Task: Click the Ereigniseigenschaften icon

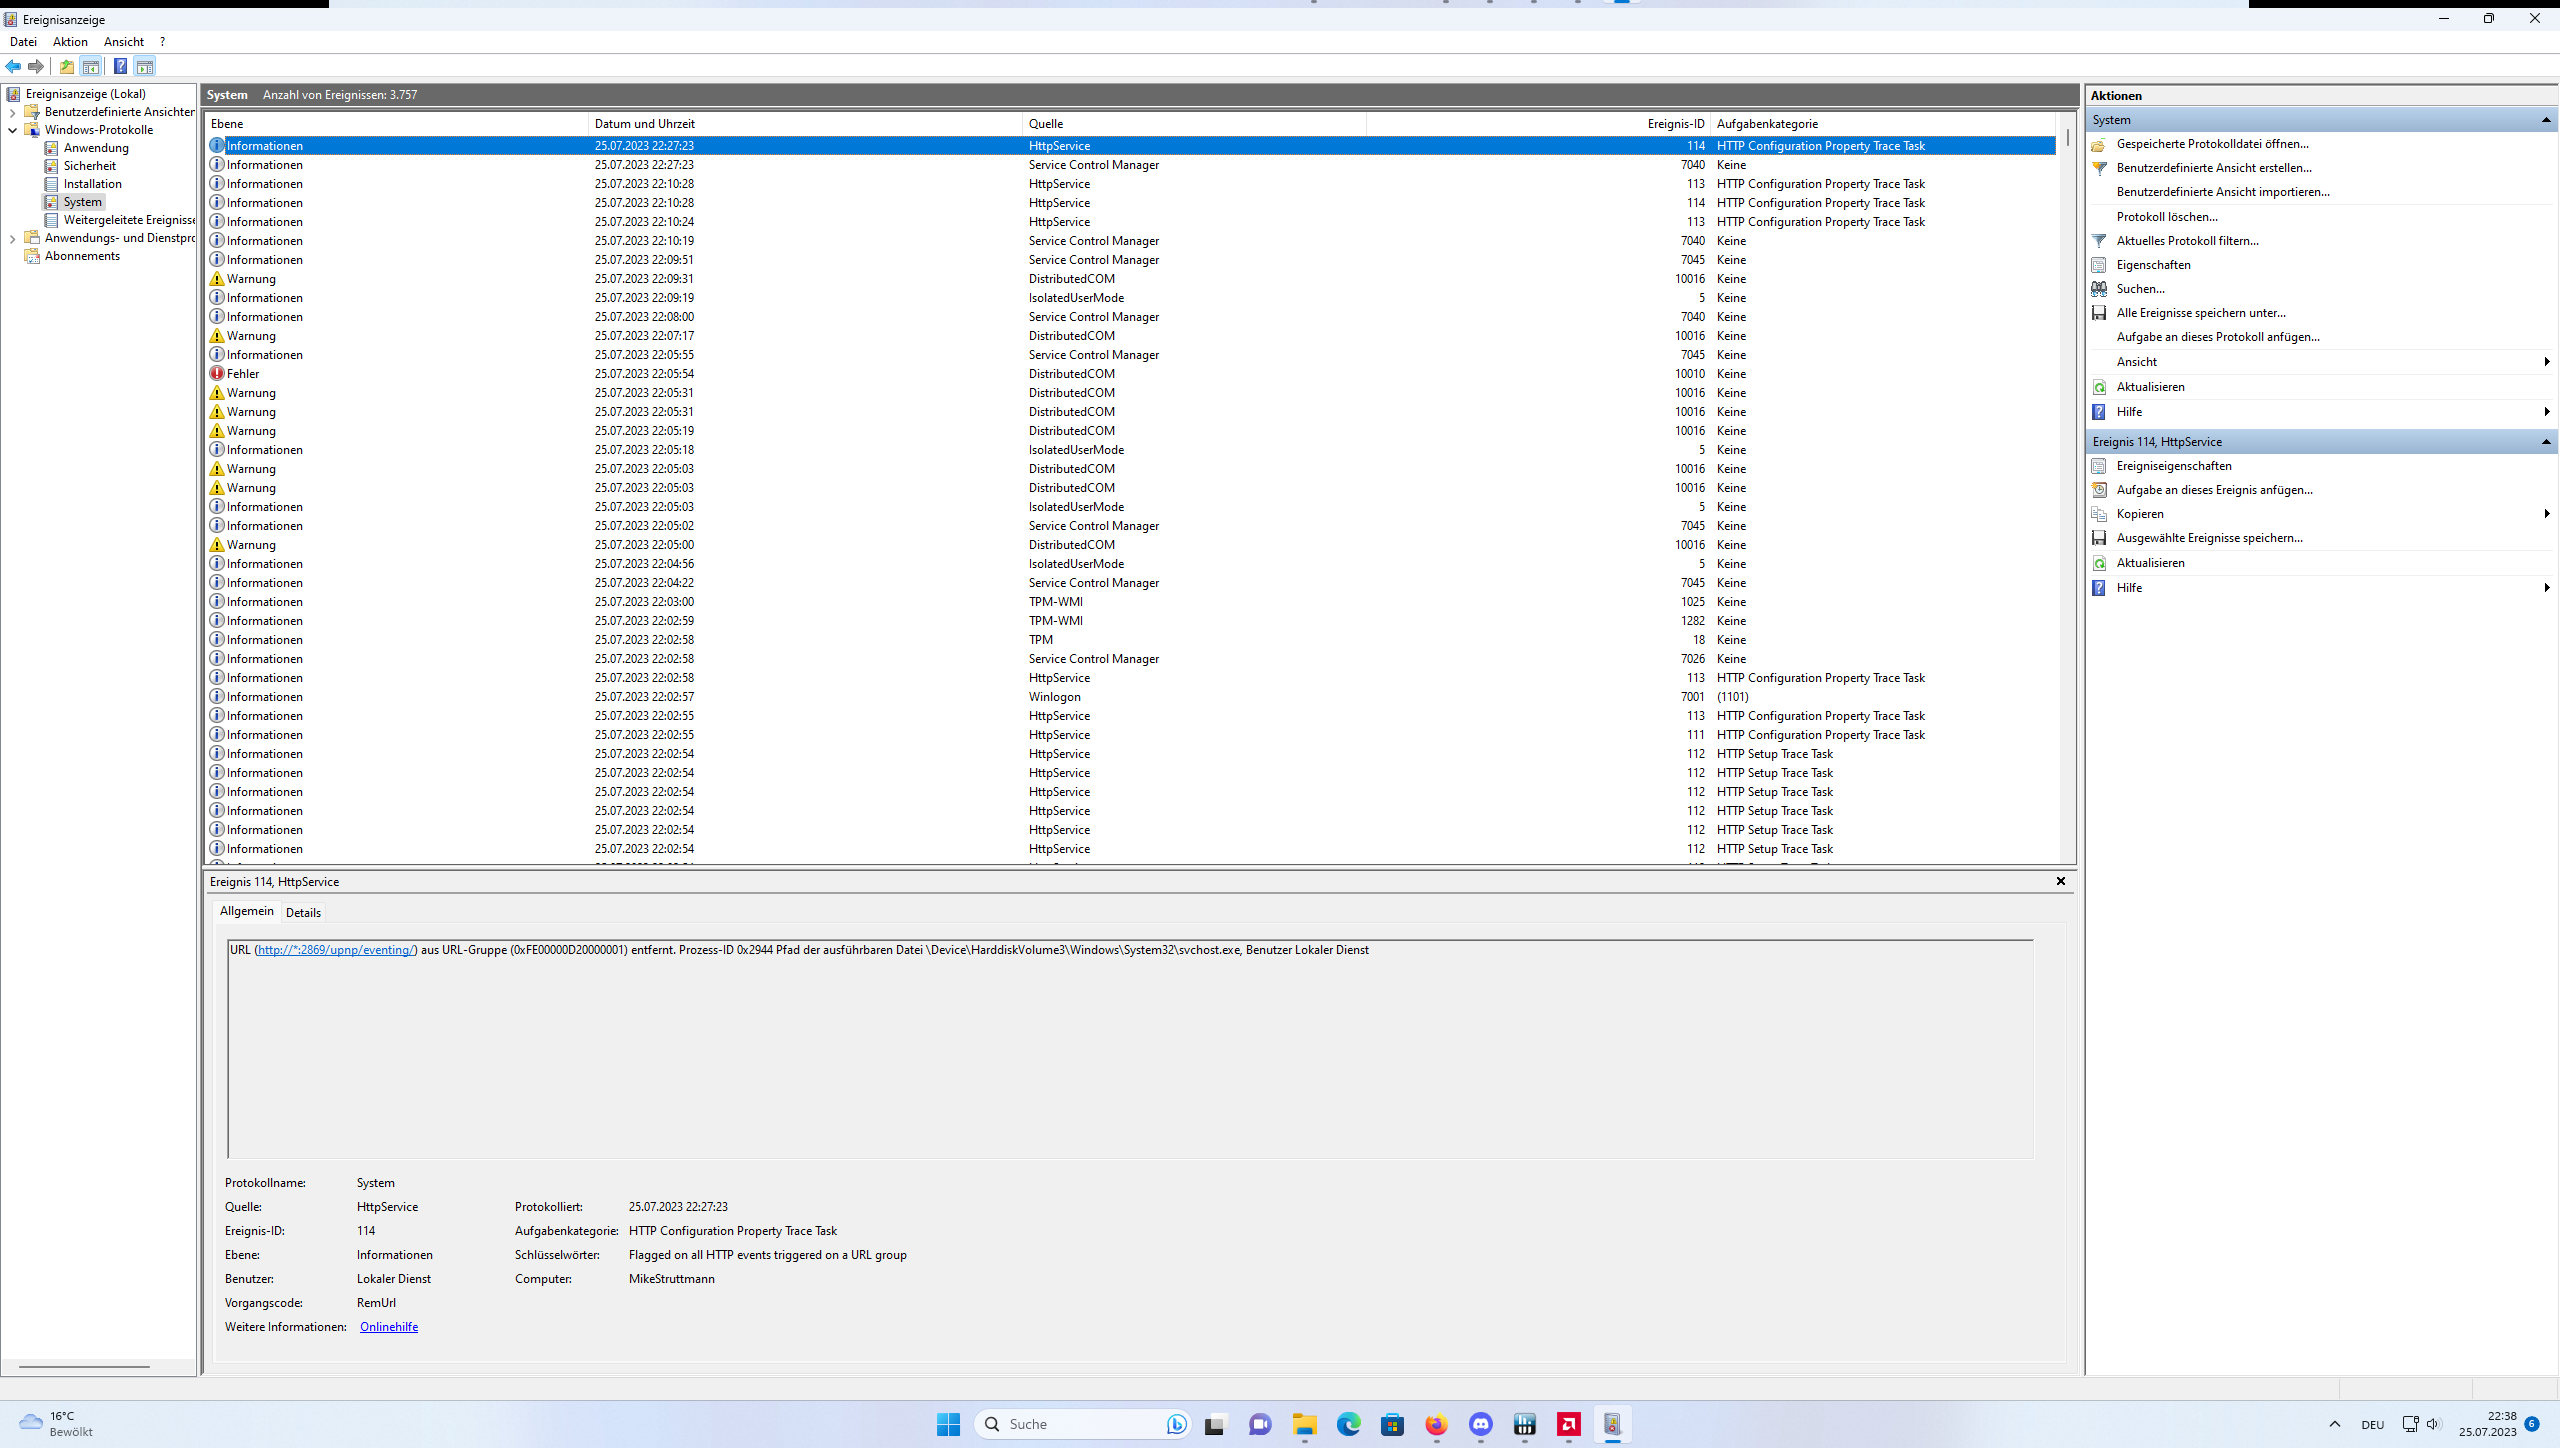Action: [2099, 466]
